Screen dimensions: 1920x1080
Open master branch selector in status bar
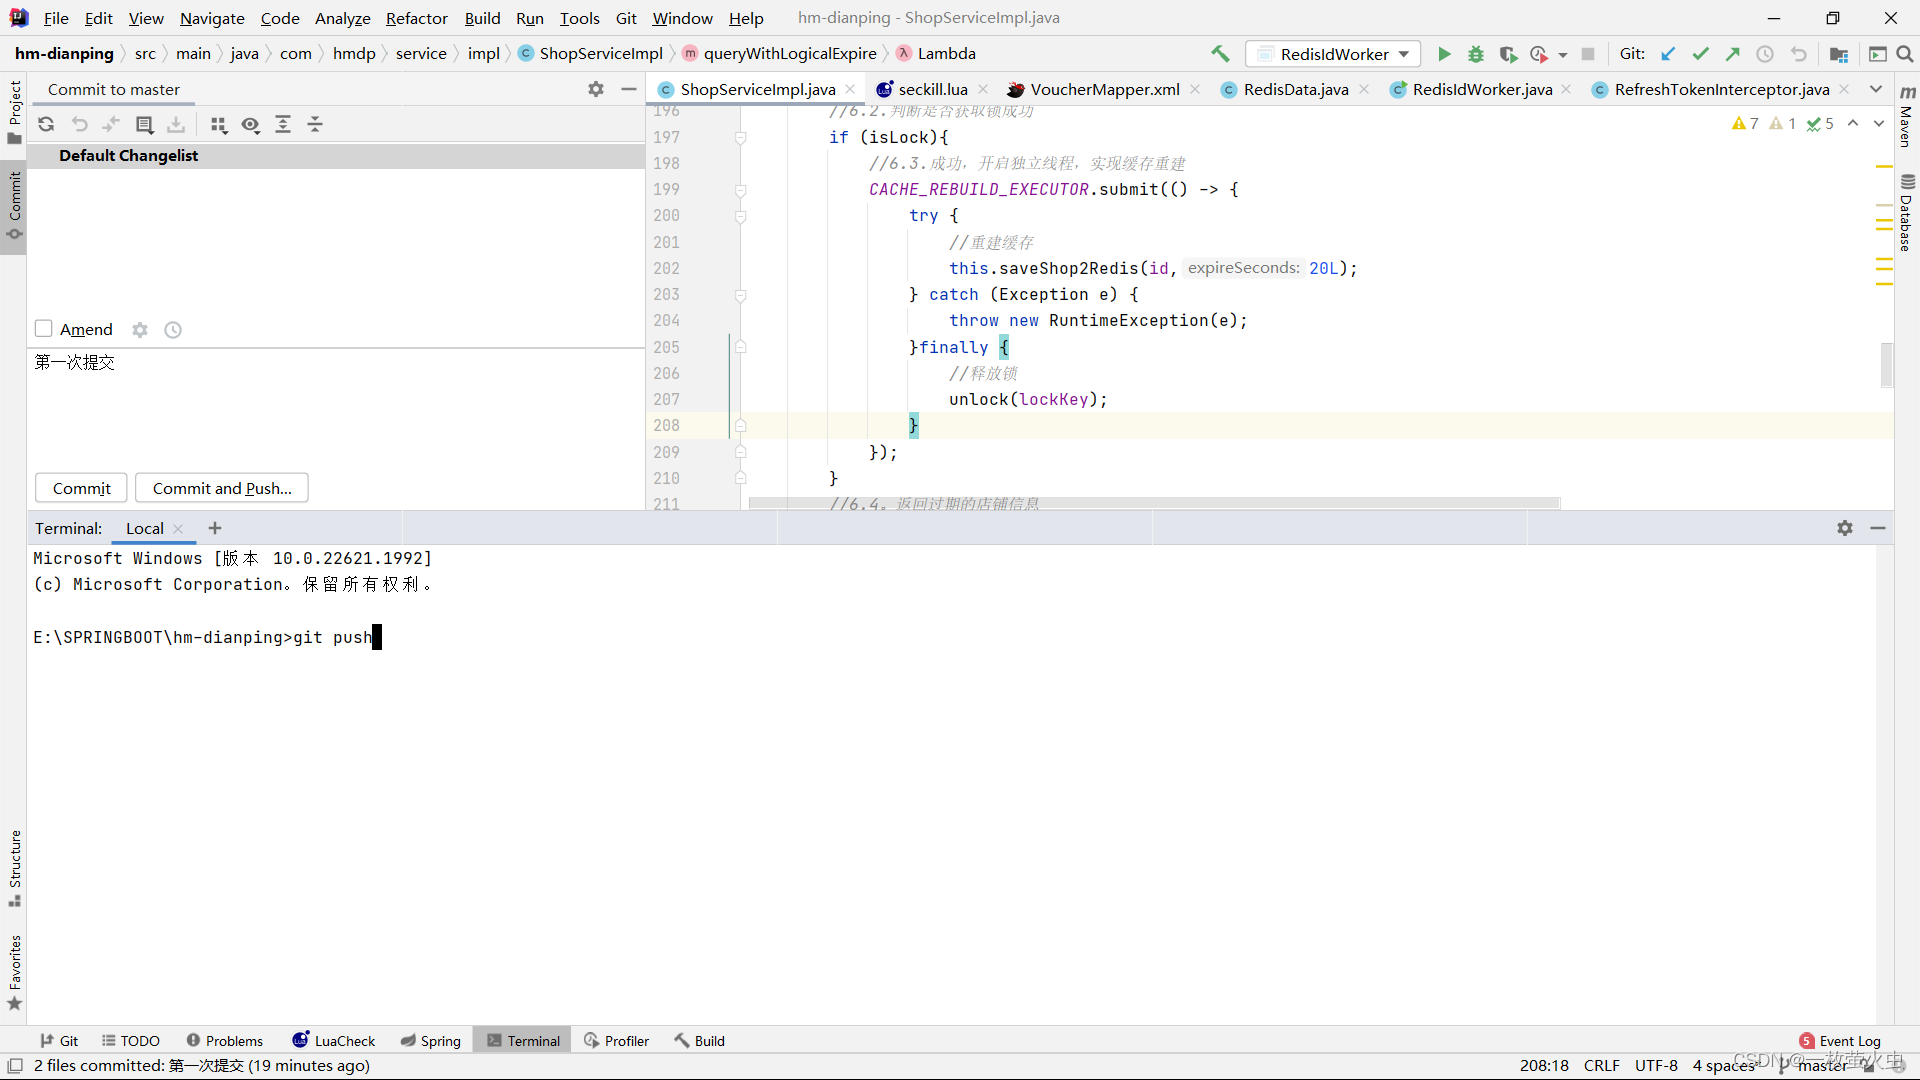[1820, 1066]
